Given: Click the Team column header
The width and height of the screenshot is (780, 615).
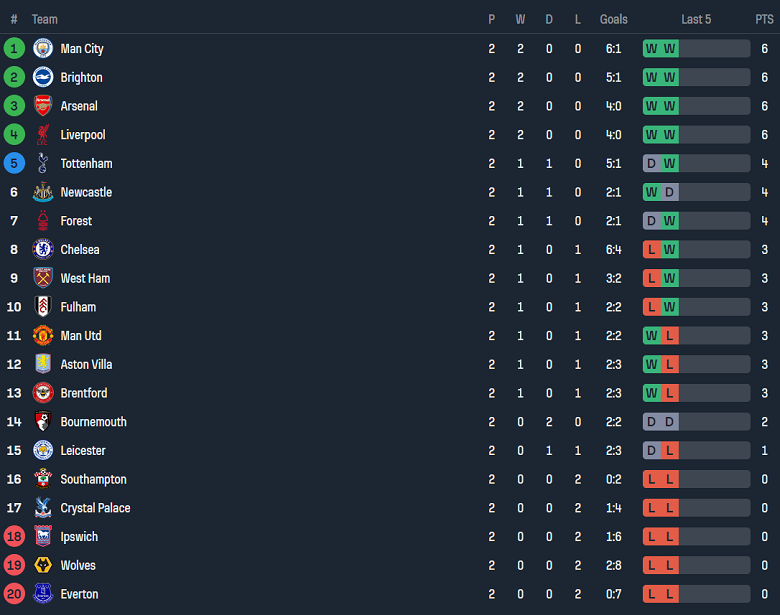Looking at the screenshot, I should tap(45, 19).
